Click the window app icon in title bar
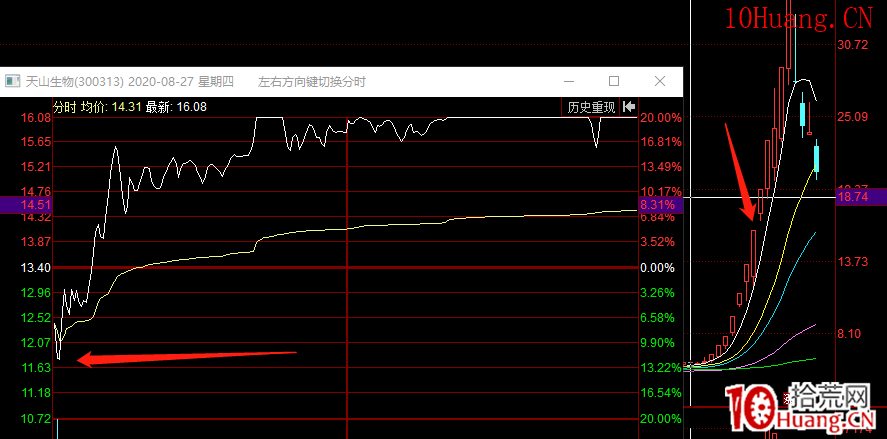Image resolution: width=887 pixels, height=439 pixels. click(x=13, y=81)
